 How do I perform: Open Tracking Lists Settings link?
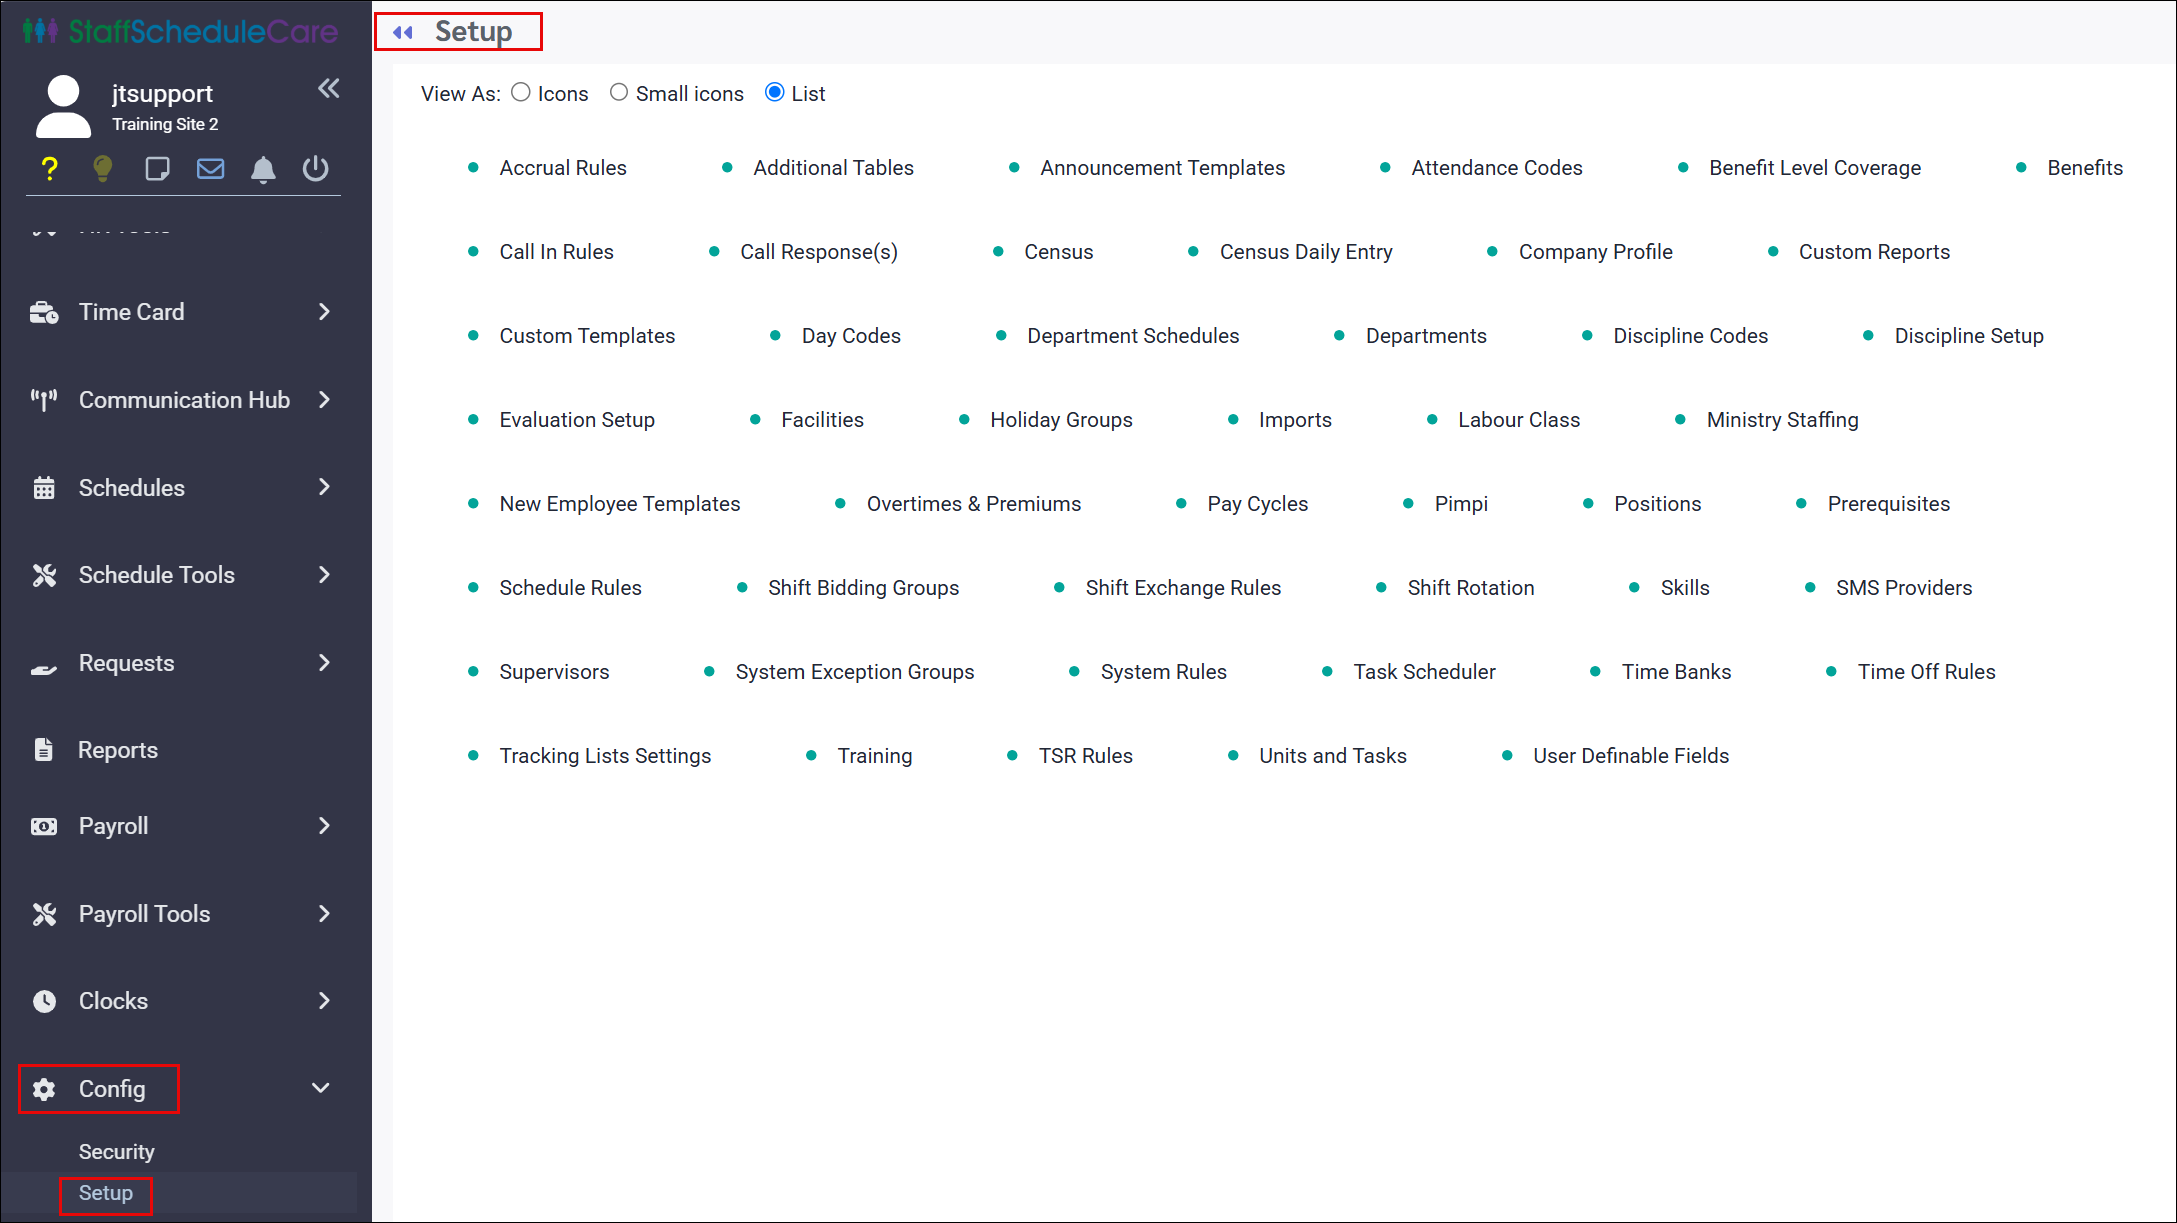[605, 756]
